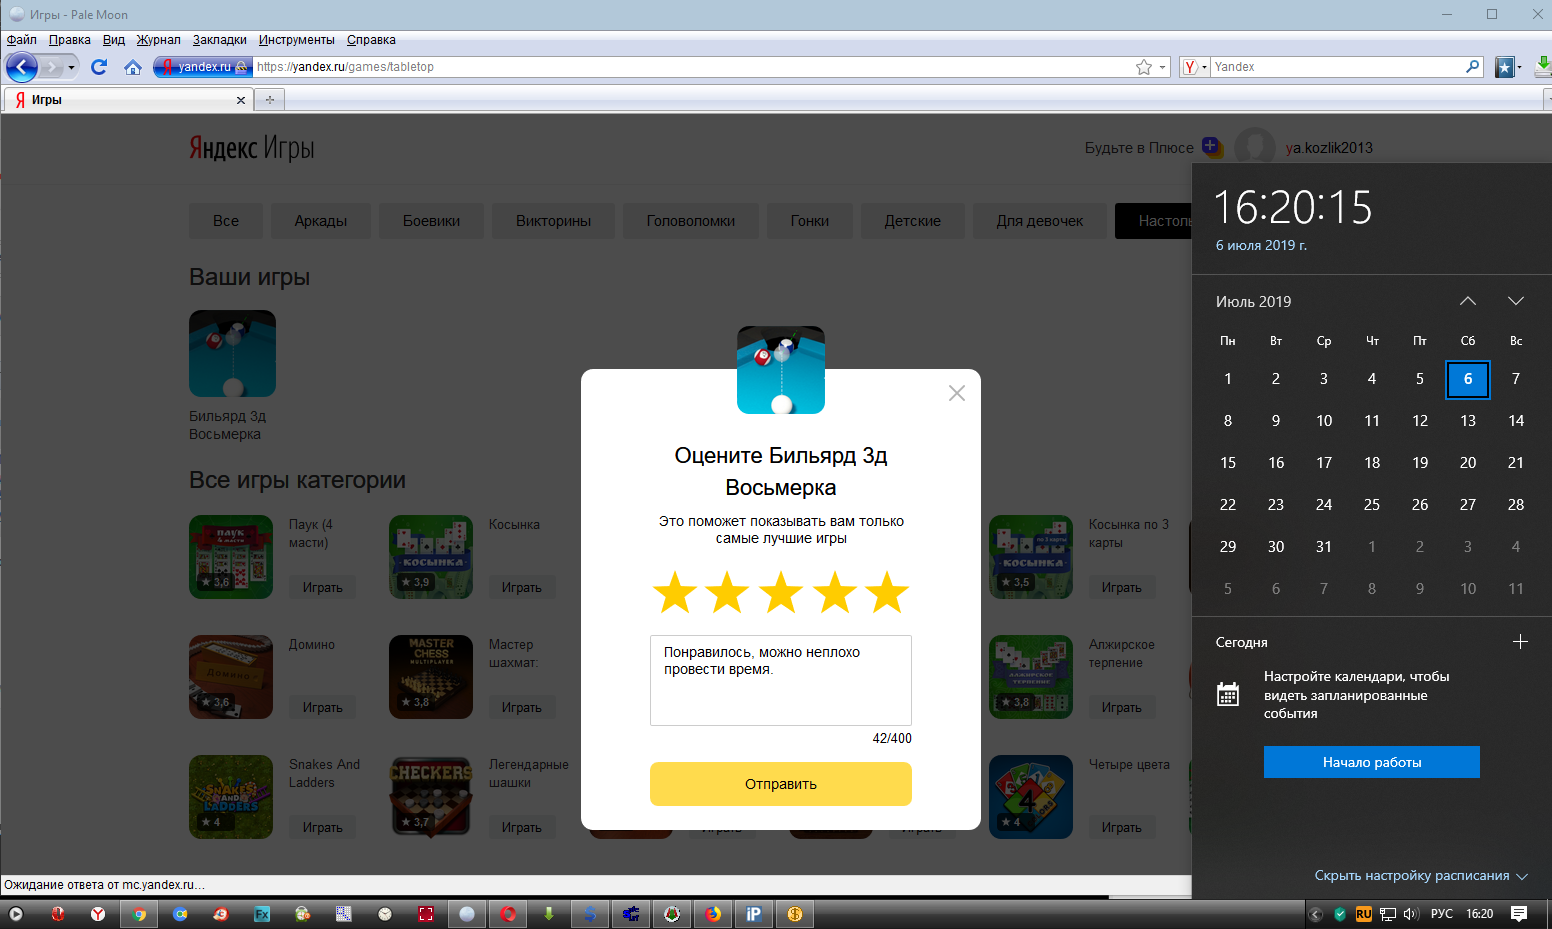The width and height of the screenshot is (1552, 929).
Task: Open the Fx app on the taskbar
Action: coord(262,914)
